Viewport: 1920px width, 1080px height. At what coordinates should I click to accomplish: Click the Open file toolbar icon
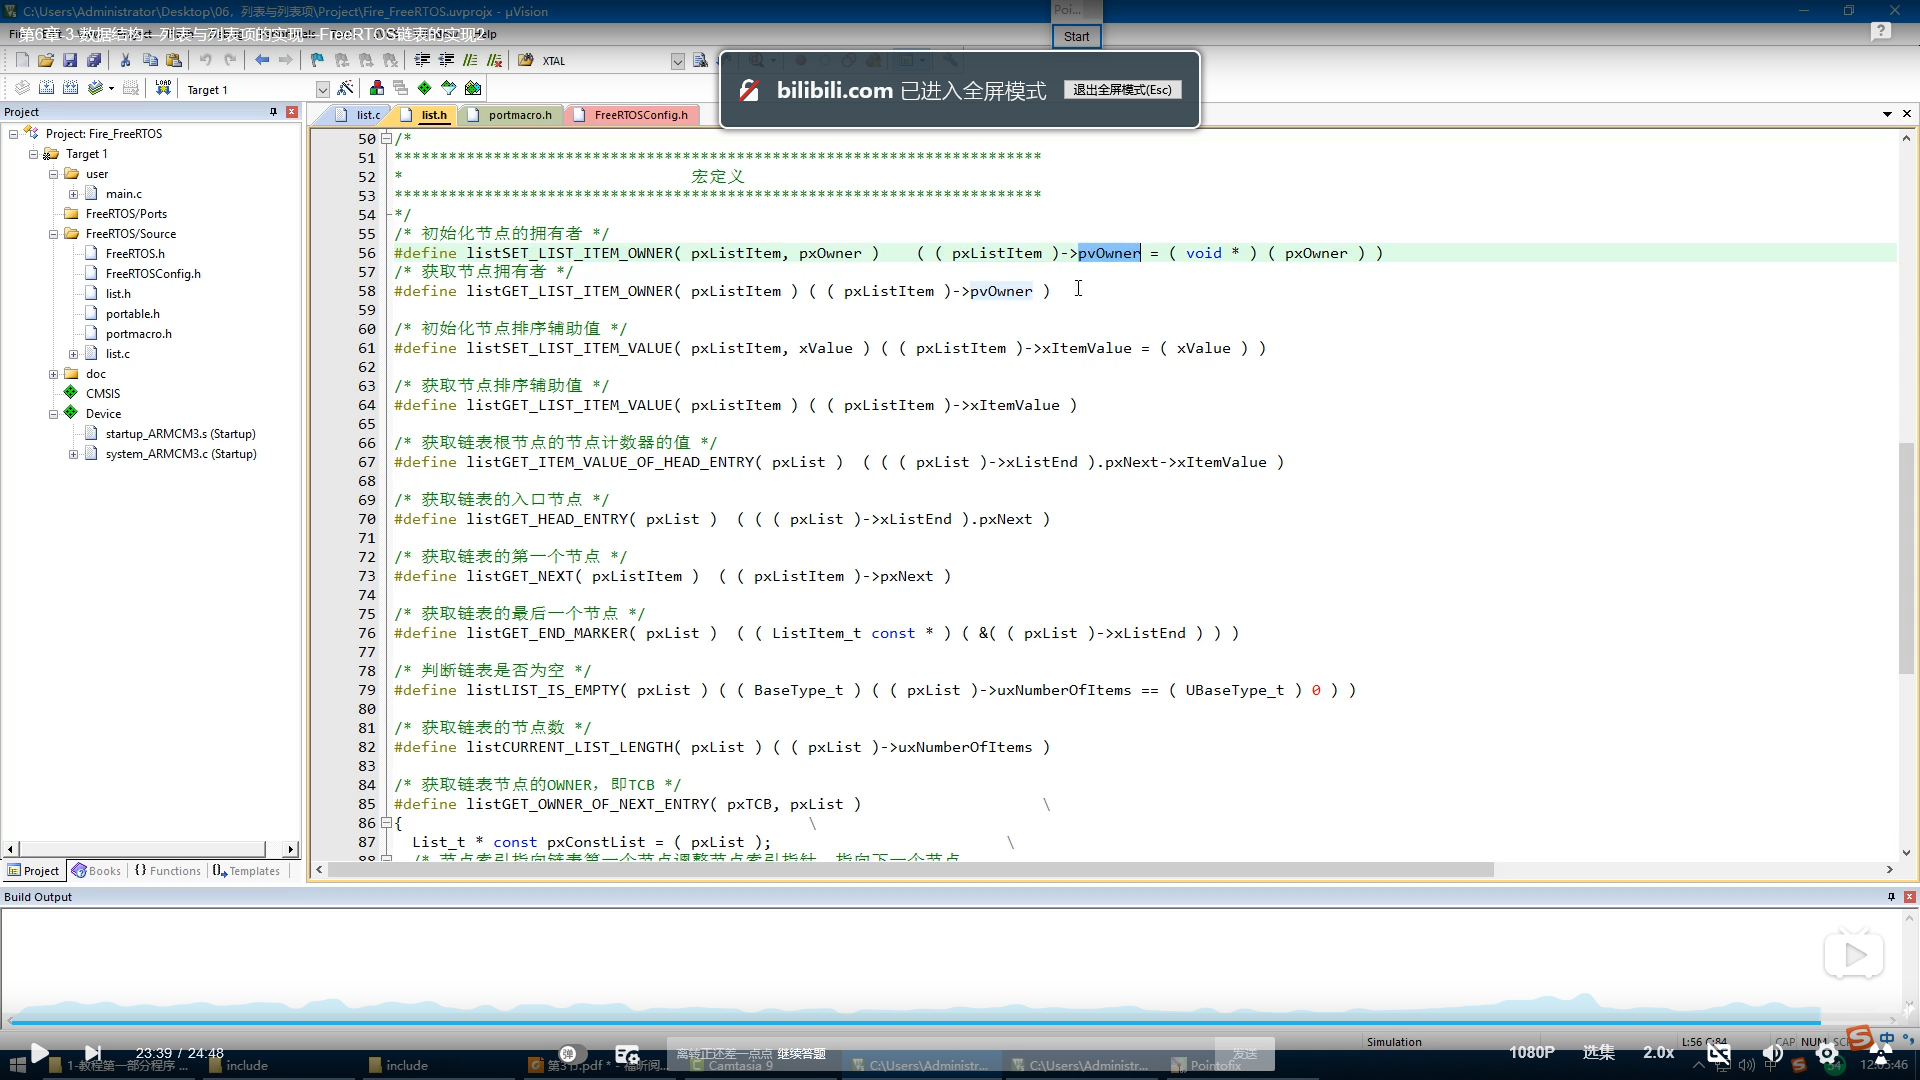pos(46,60)
